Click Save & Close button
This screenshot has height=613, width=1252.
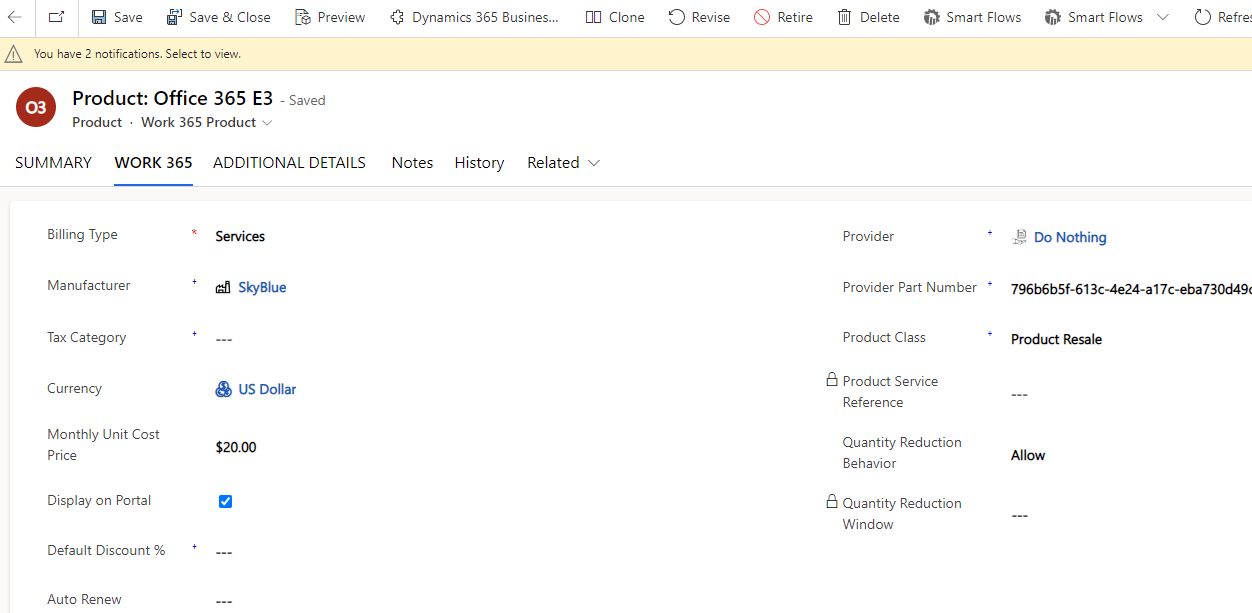click(218, 17)
